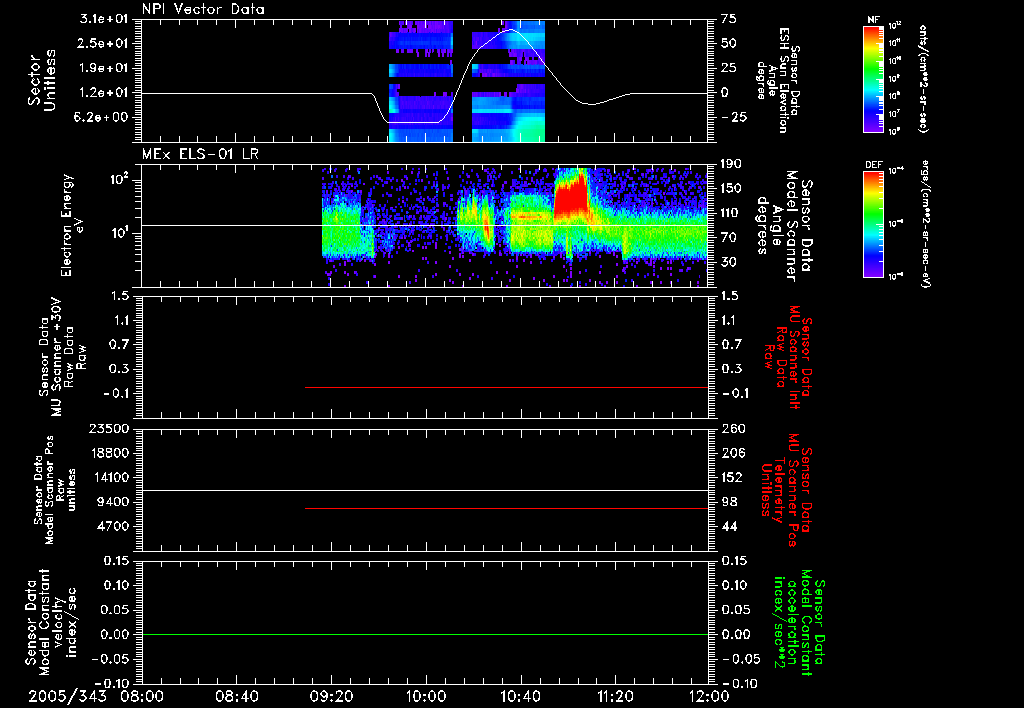Click the DEF energy flux color bar
The height and width of the screenshot is (708, 1024).
873,224
